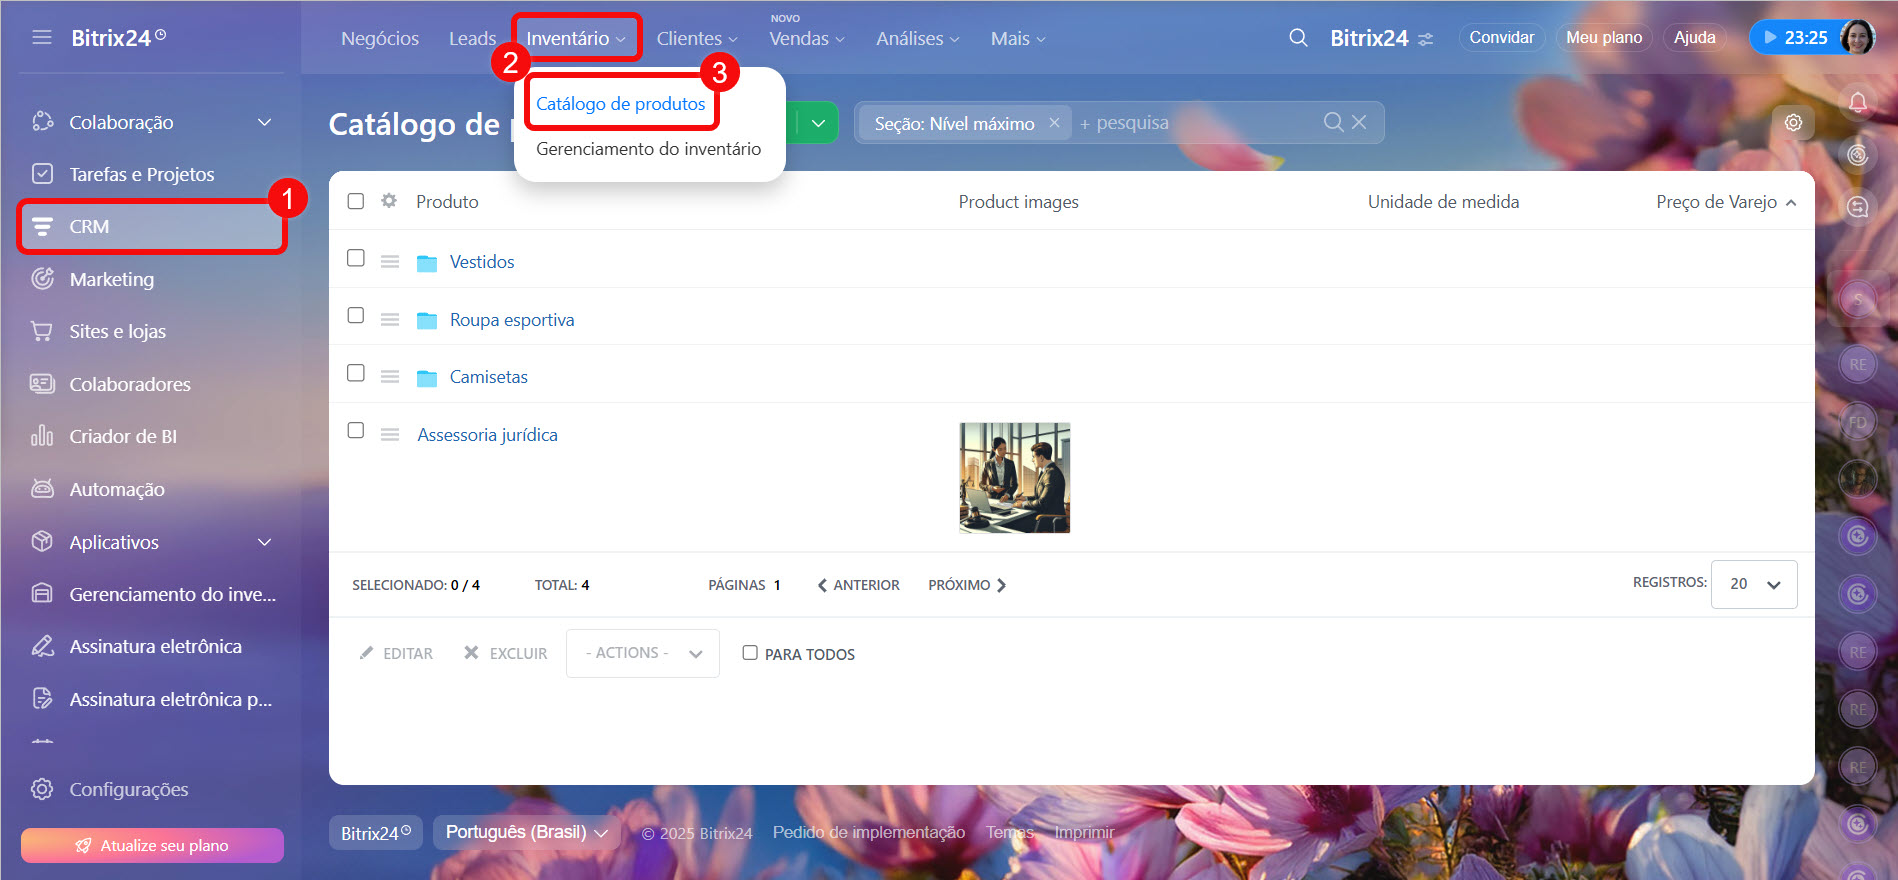Click the Automação robot icon

[42, 489]
